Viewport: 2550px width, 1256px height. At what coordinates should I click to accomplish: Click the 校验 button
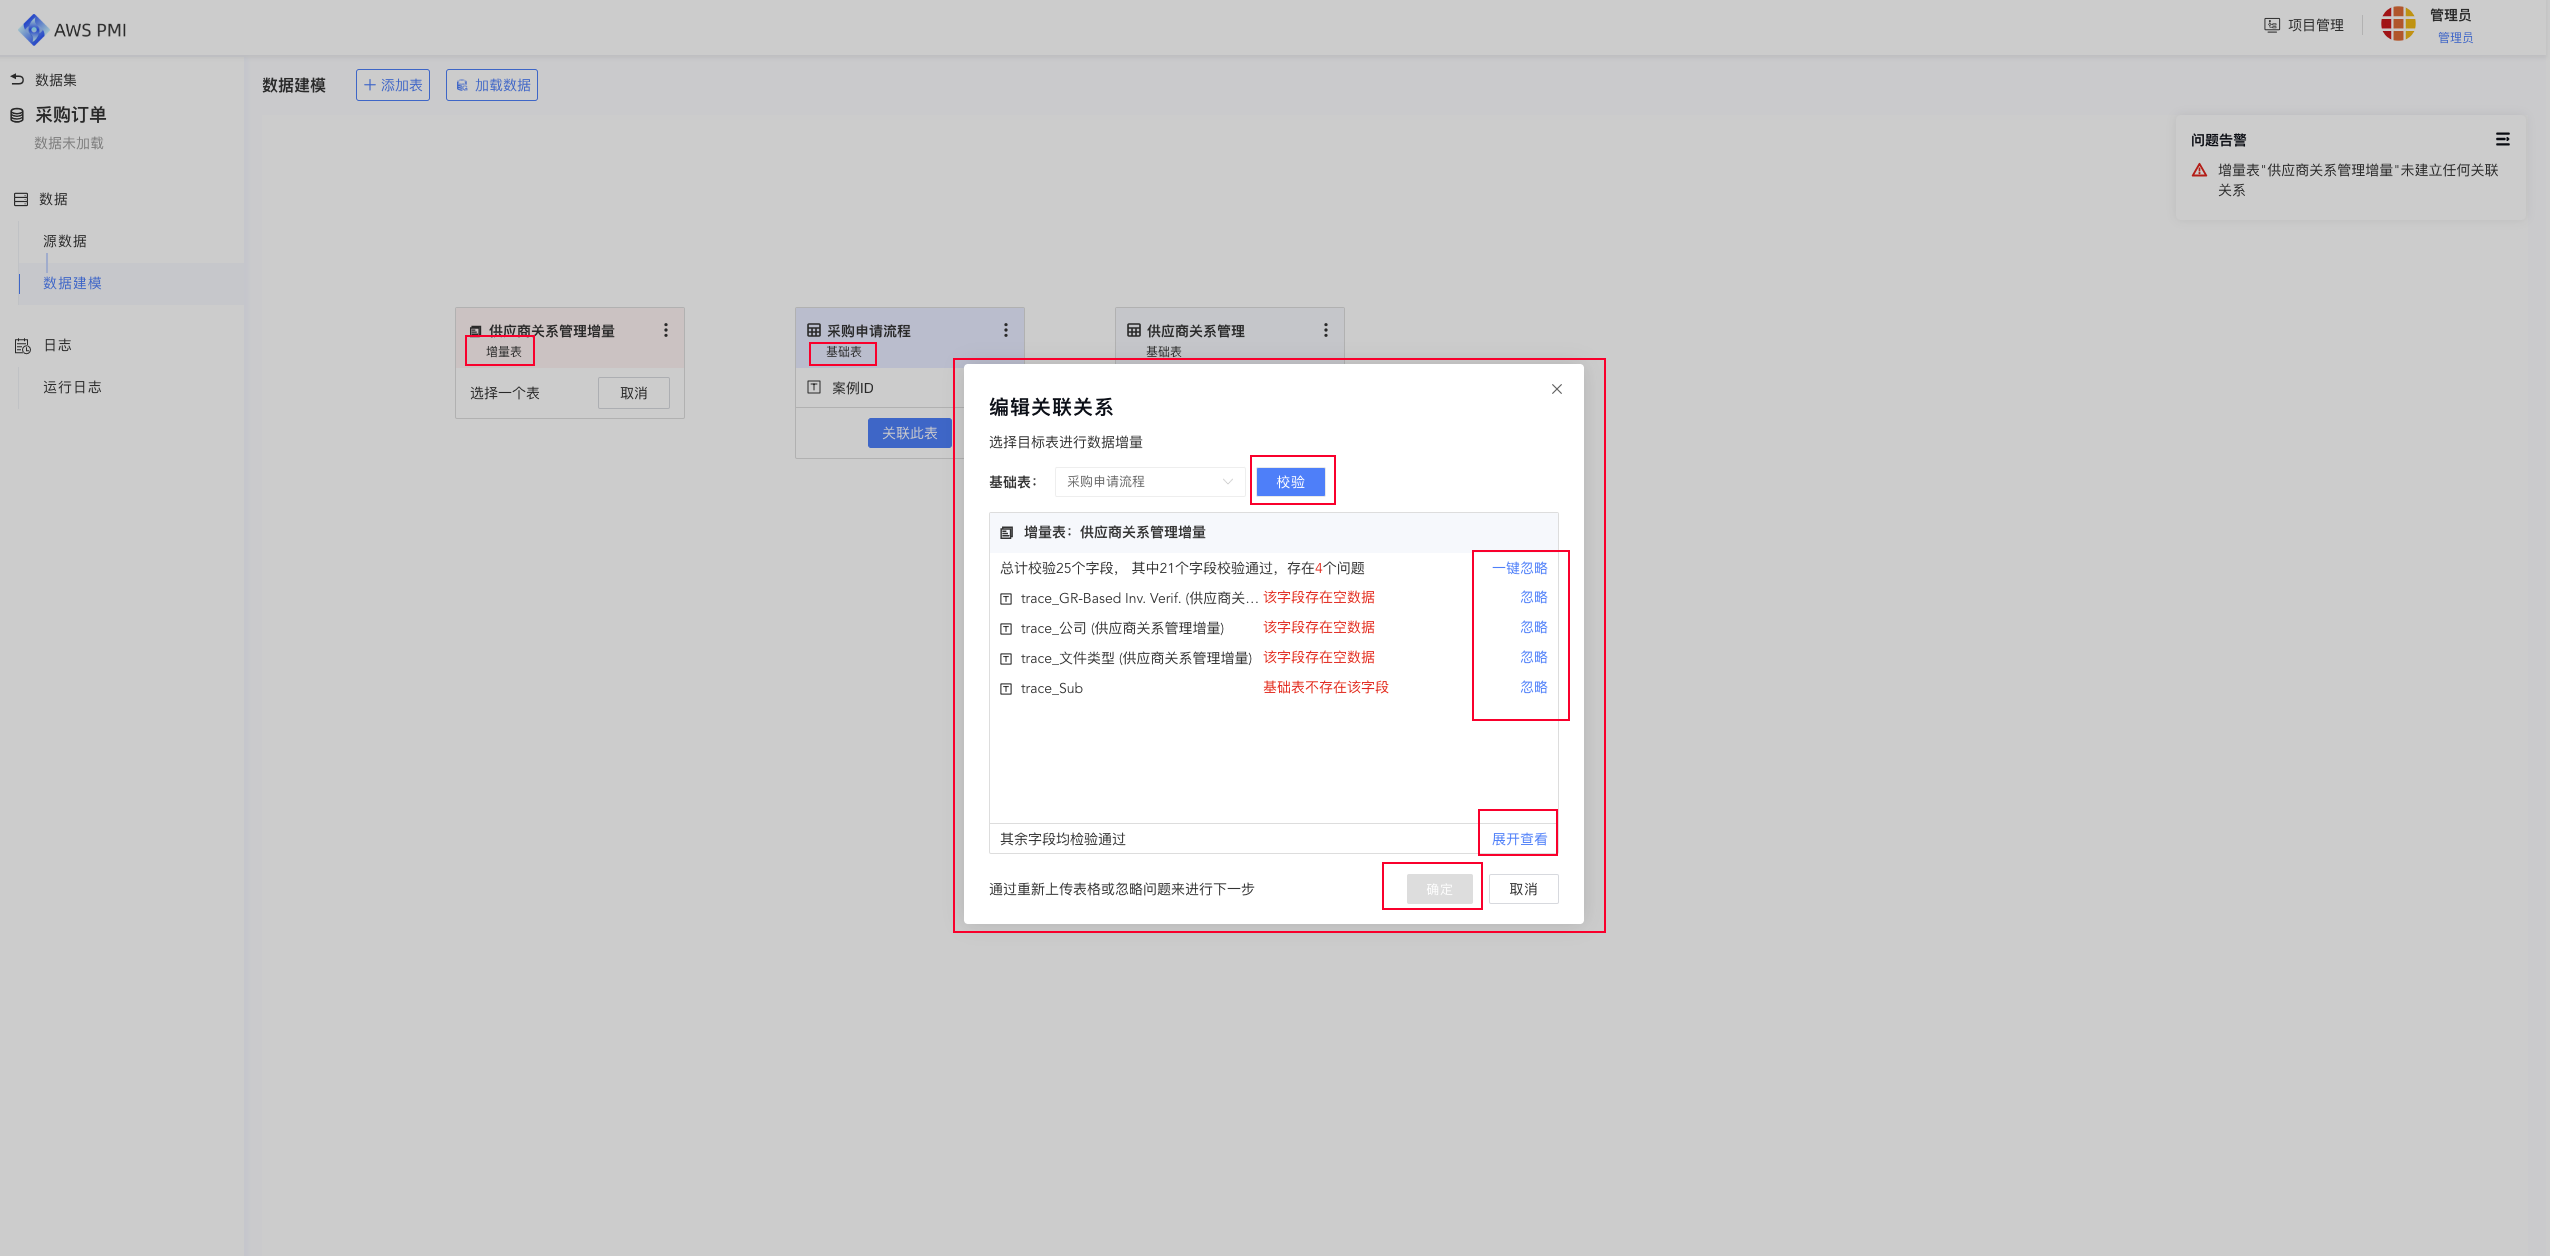click(x=1291, y=482)
